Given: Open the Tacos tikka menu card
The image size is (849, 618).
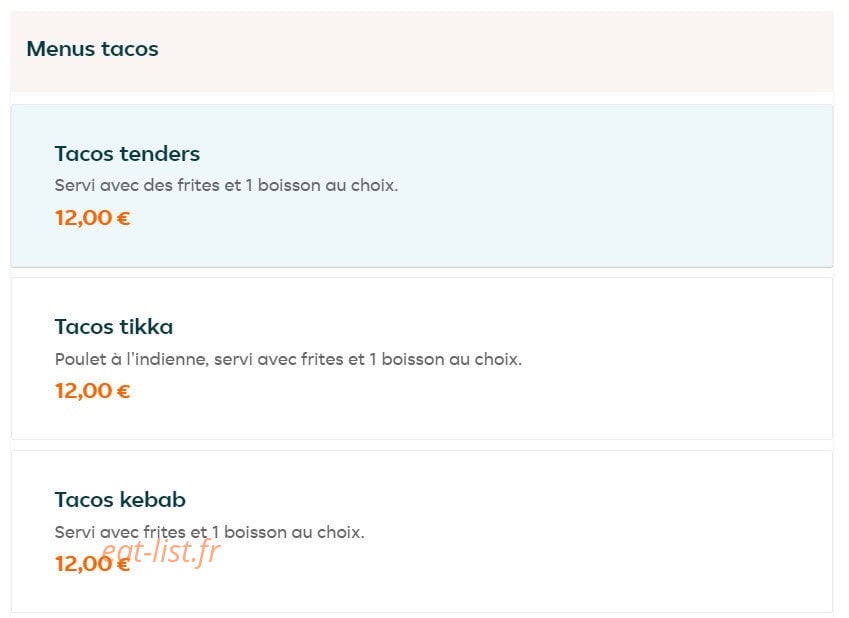Looking at the screenshot, I should [x=422, y=359].
